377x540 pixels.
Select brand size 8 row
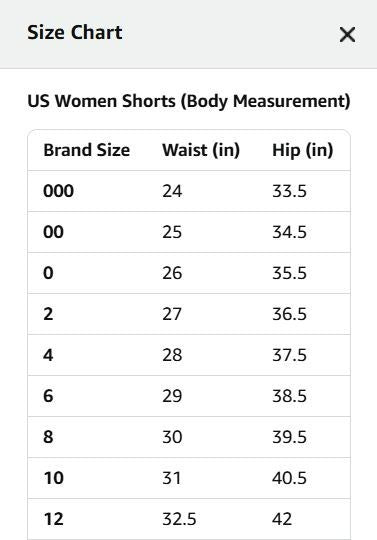(189, 437)
